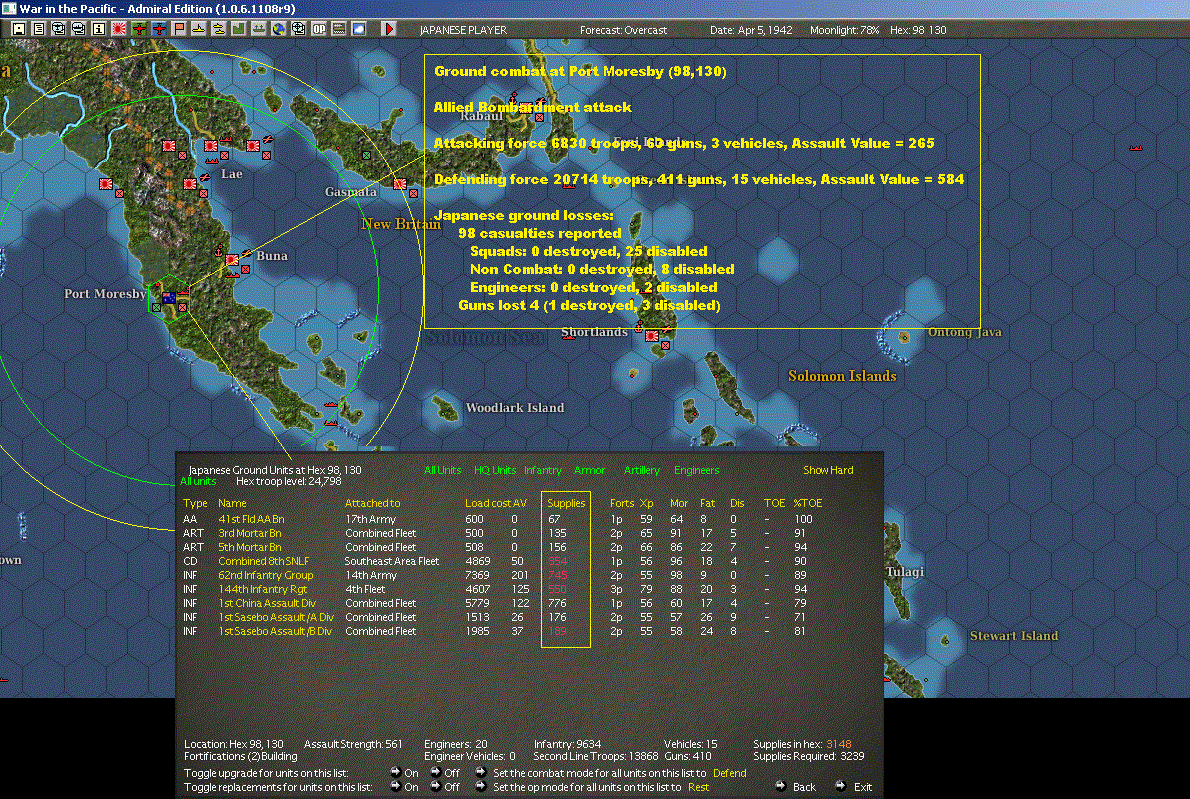Screen dimensions: 1190x799
Task: Select the Japanese base flag at Shortlands
Action: point(652,335)
